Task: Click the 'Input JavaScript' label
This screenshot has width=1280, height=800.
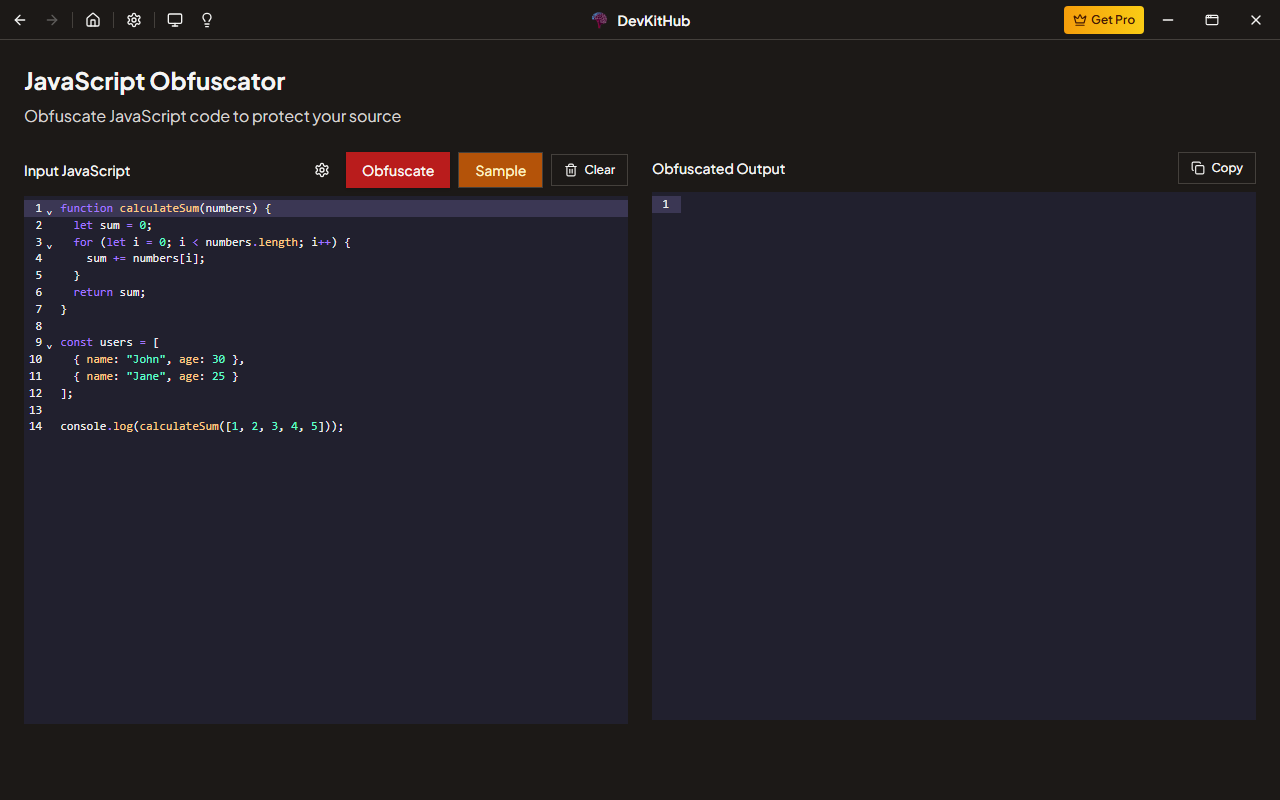Action: [77, 171]
